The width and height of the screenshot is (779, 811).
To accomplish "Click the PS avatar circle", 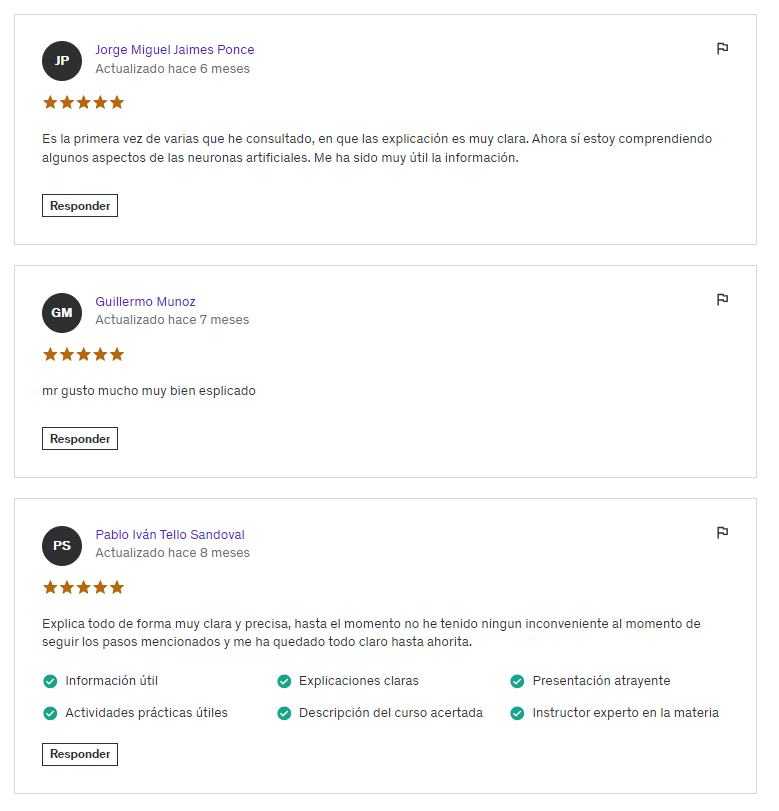I will [x=62, y=546].
